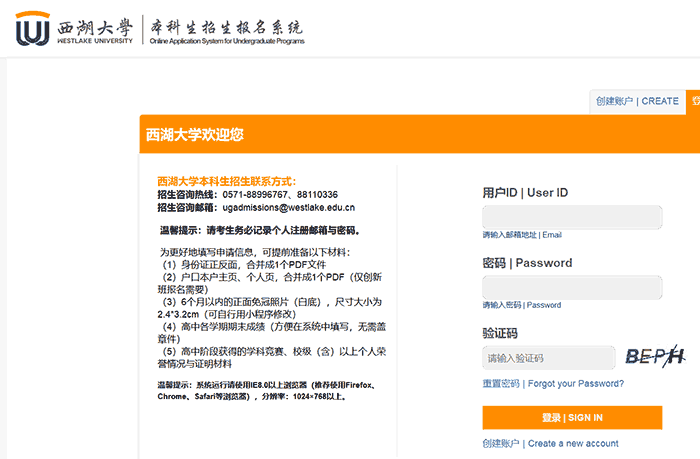Click the 西湖大学欢迎您 banner heading
Screen dimensions: 700x459
tap(195, 134)
